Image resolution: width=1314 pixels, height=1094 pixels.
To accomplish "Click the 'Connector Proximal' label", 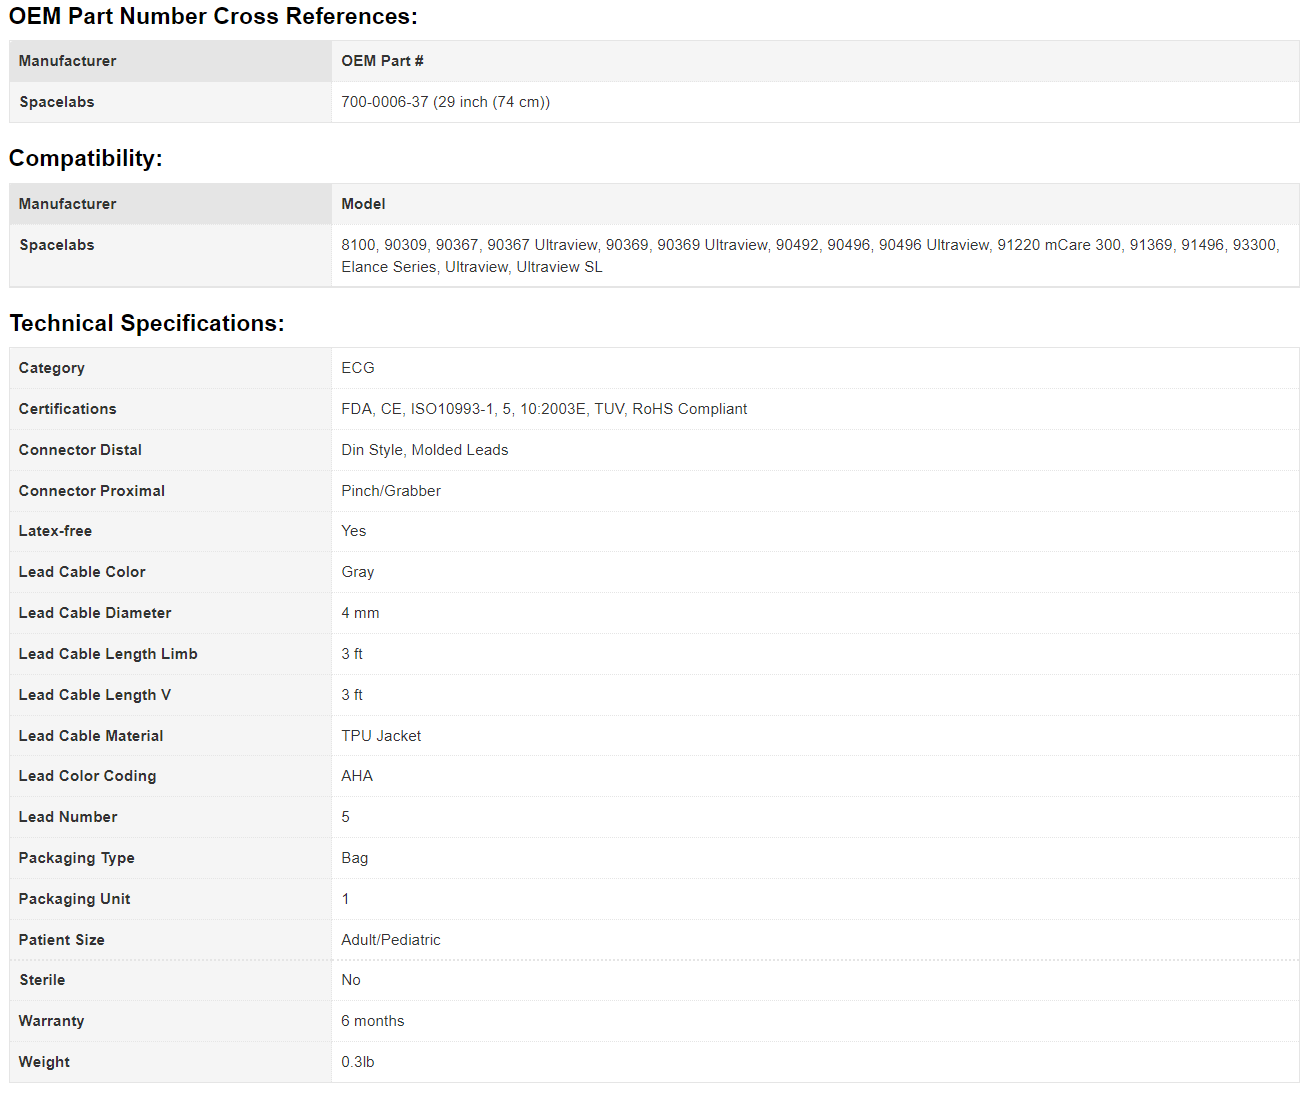I will (x=92, y=491).
